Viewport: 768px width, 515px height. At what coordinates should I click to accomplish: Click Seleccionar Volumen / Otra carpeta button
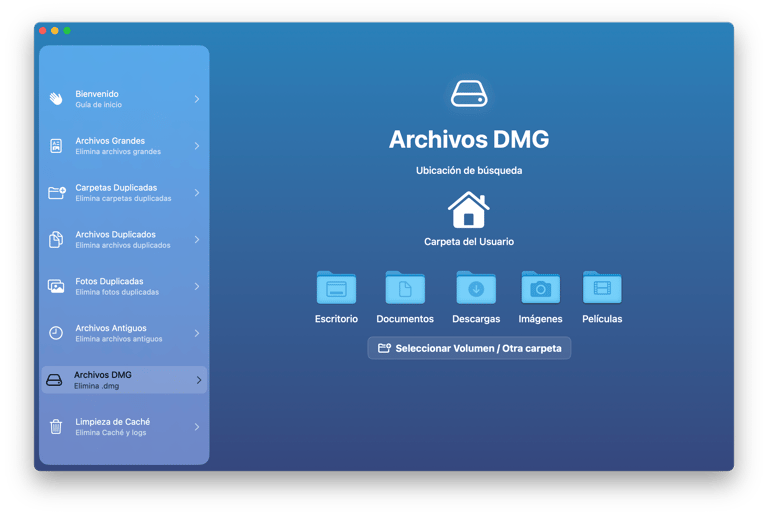coord(469,348)
